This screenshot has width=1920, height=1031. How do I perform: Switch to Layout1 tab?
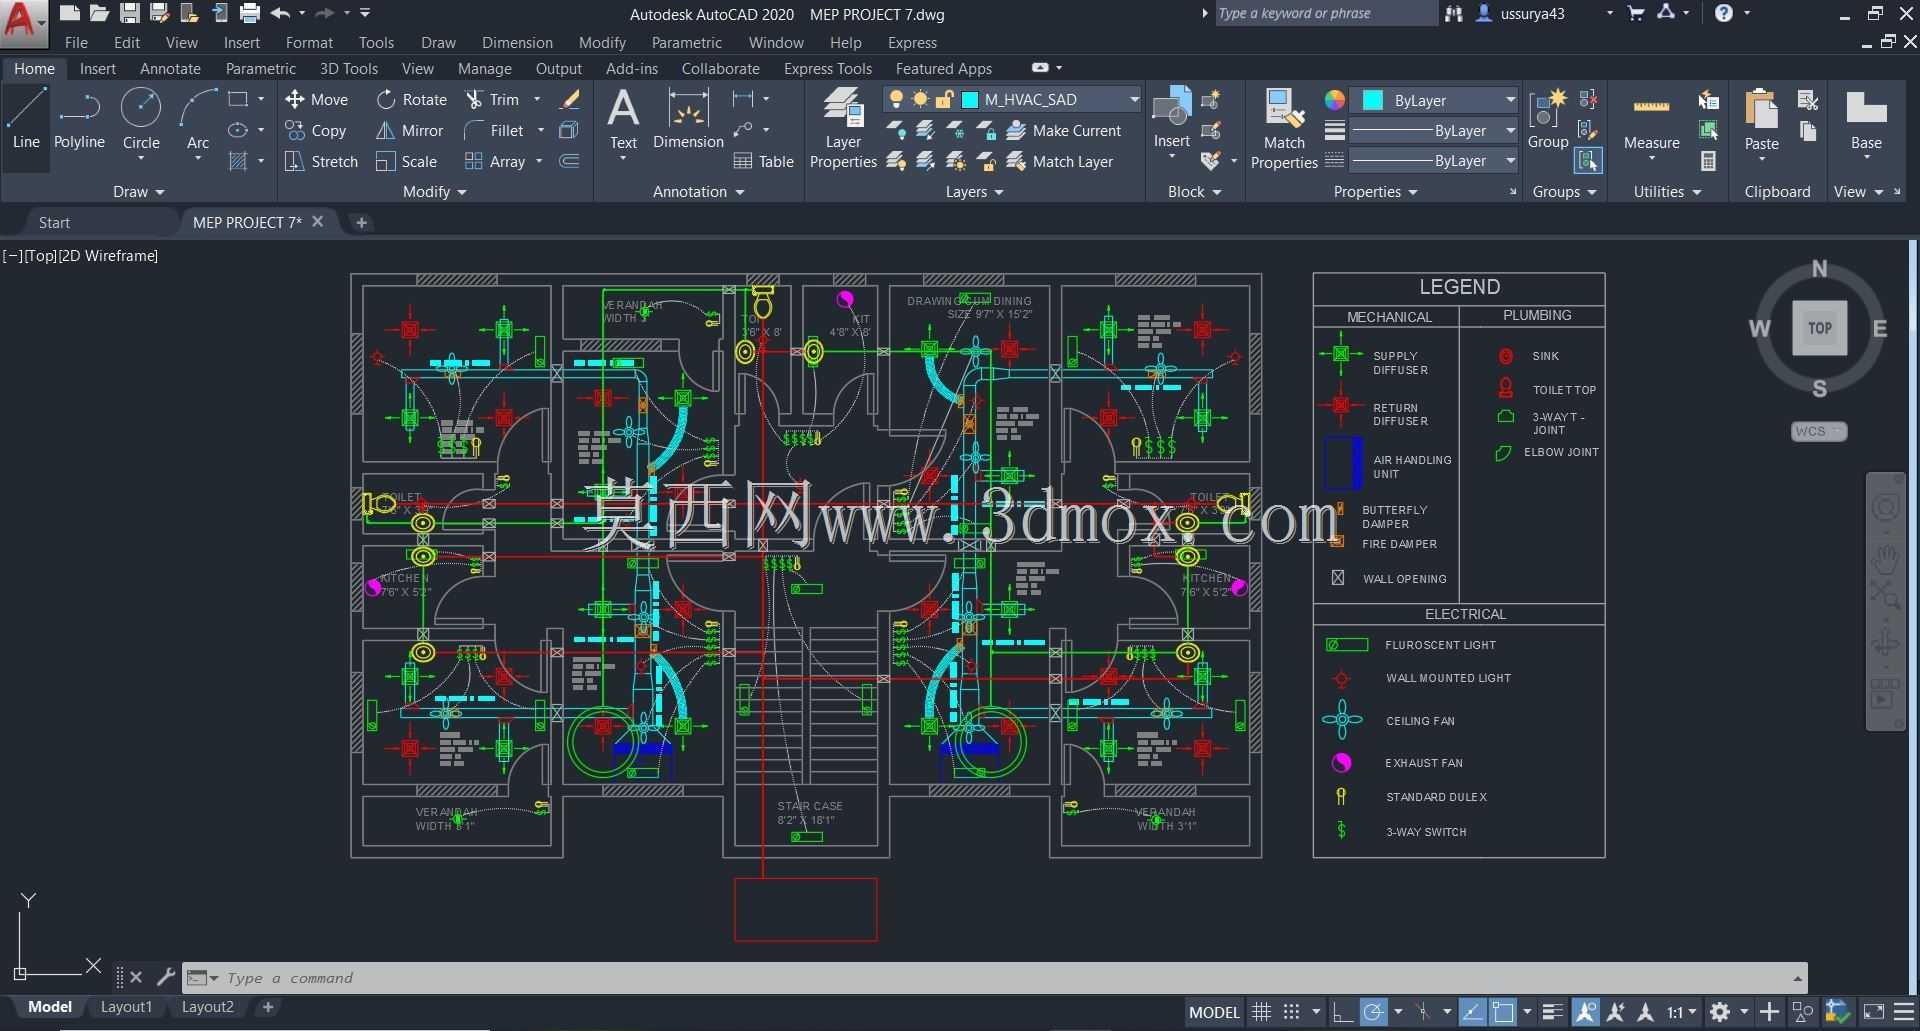coord(126,1007)
